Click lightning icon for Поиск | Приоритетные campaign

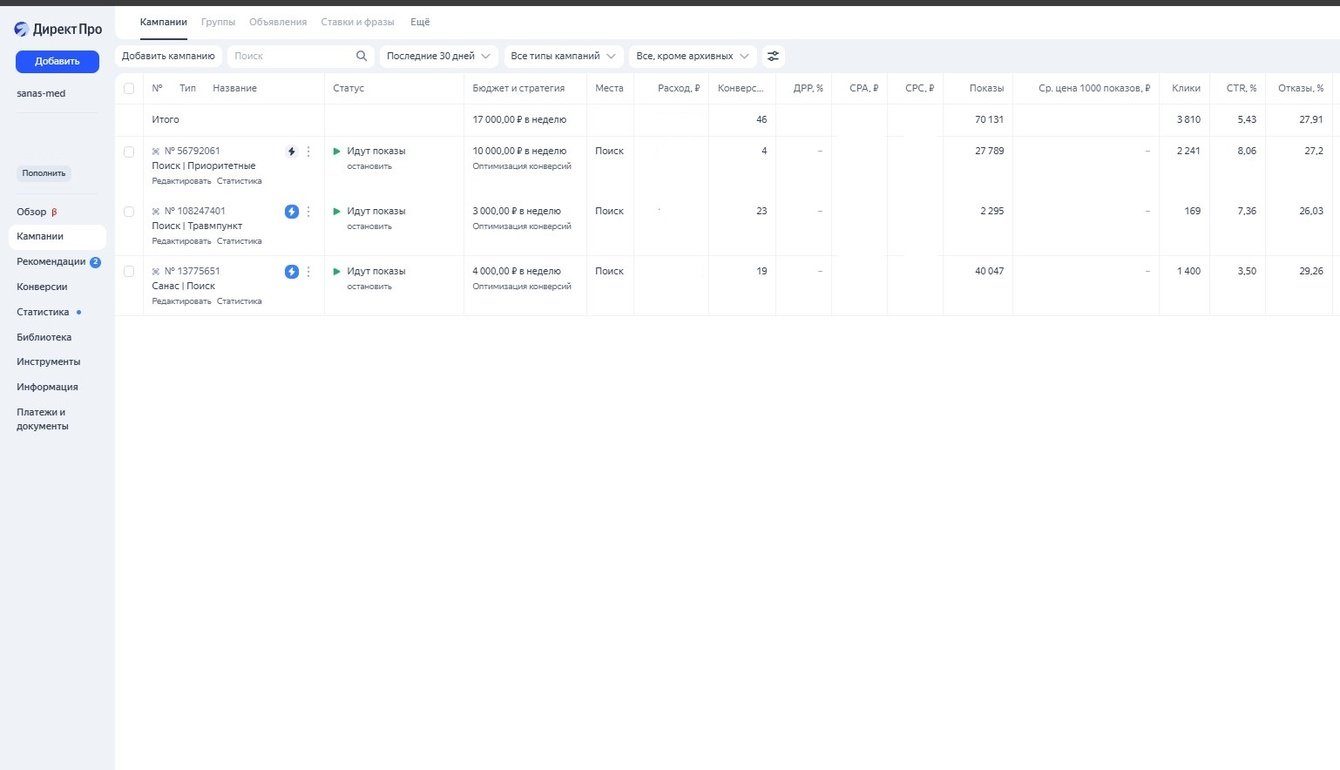(x=292, y=152)
